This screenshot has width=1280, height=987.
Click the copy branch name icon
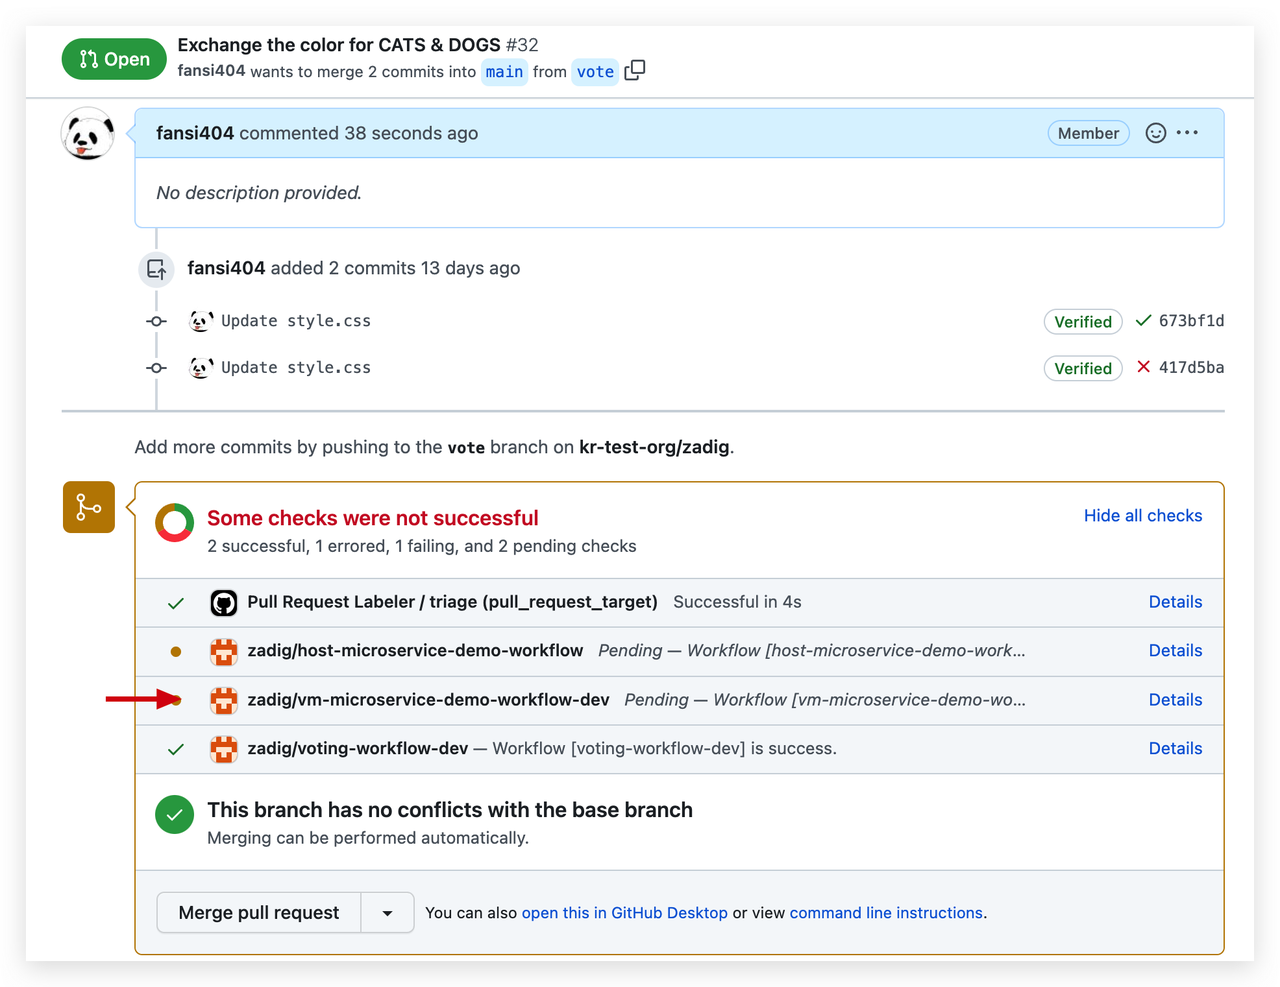[635, 71]
